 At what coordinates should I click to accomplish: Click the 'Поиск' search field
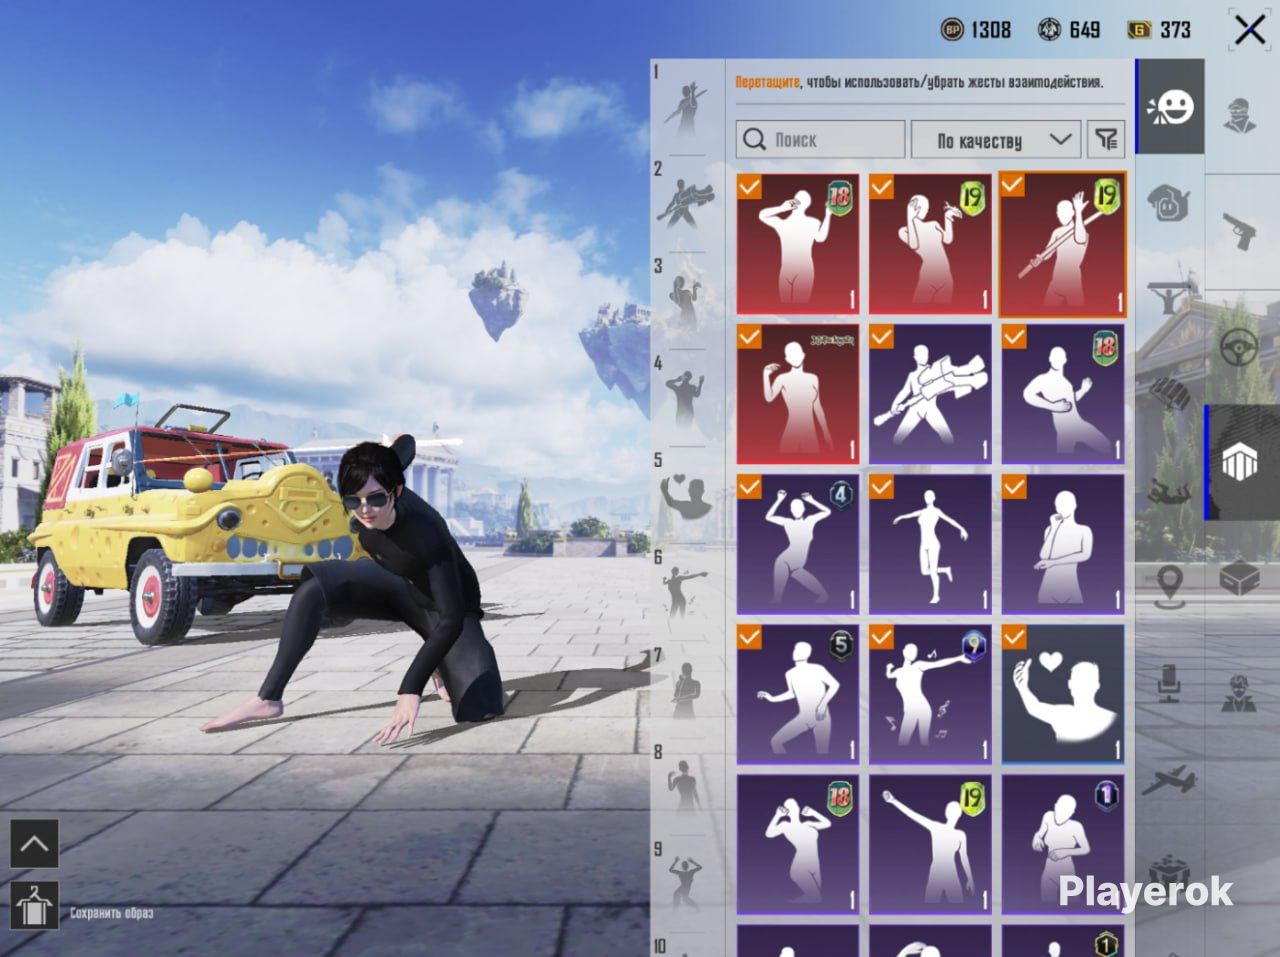(821, 140)
